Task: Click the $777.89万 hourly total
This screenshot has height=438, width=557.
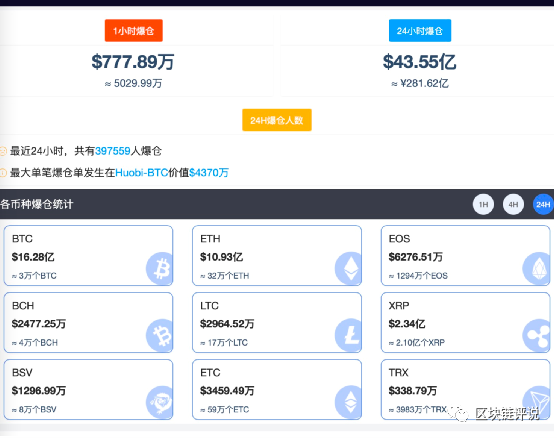Action: 133,61
